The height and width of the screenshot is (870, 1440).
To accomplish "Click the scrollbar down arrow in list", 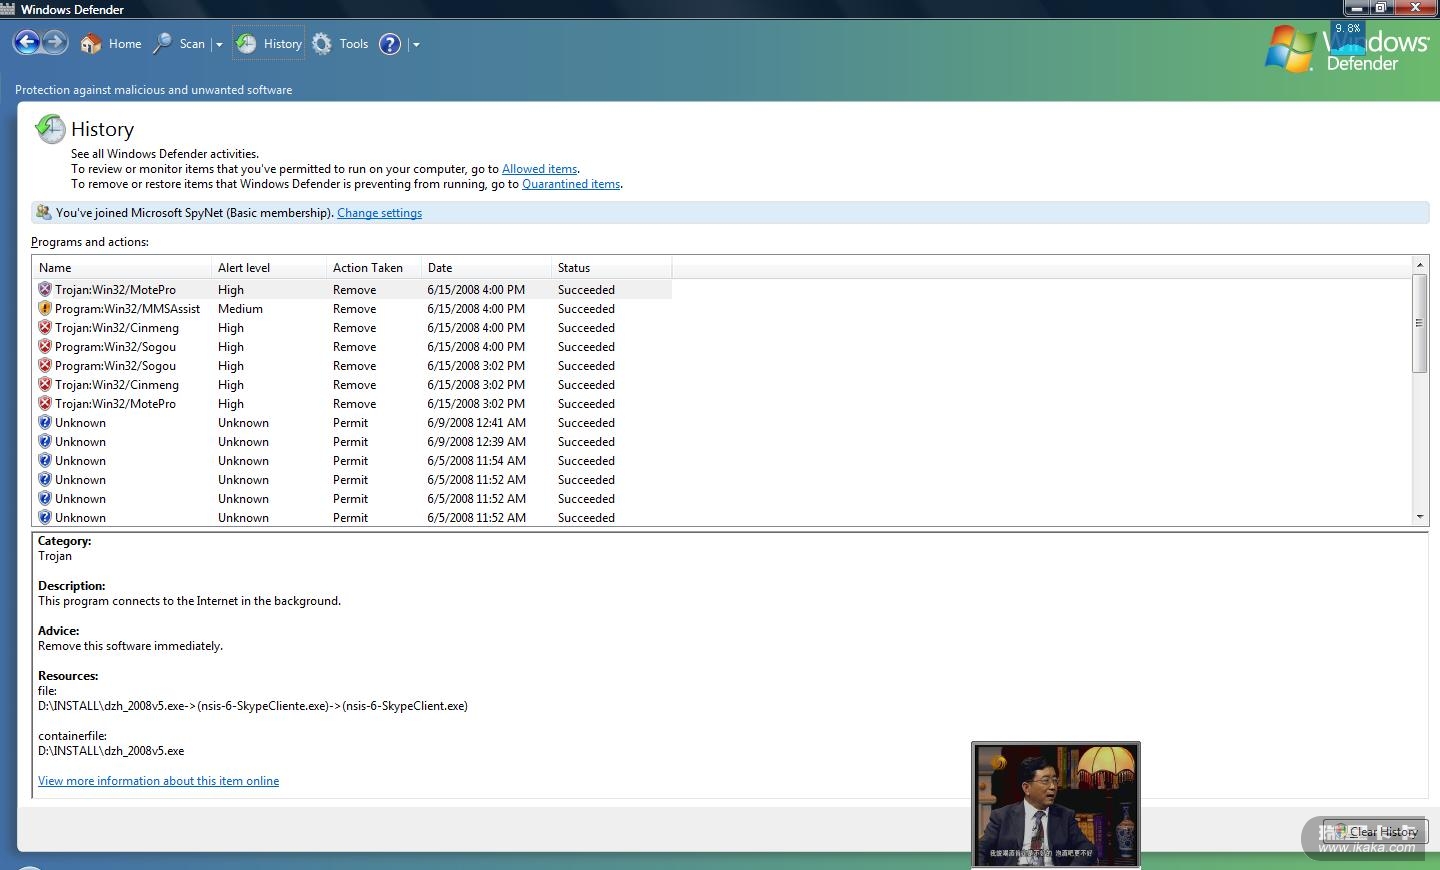I will (1419, 517).
